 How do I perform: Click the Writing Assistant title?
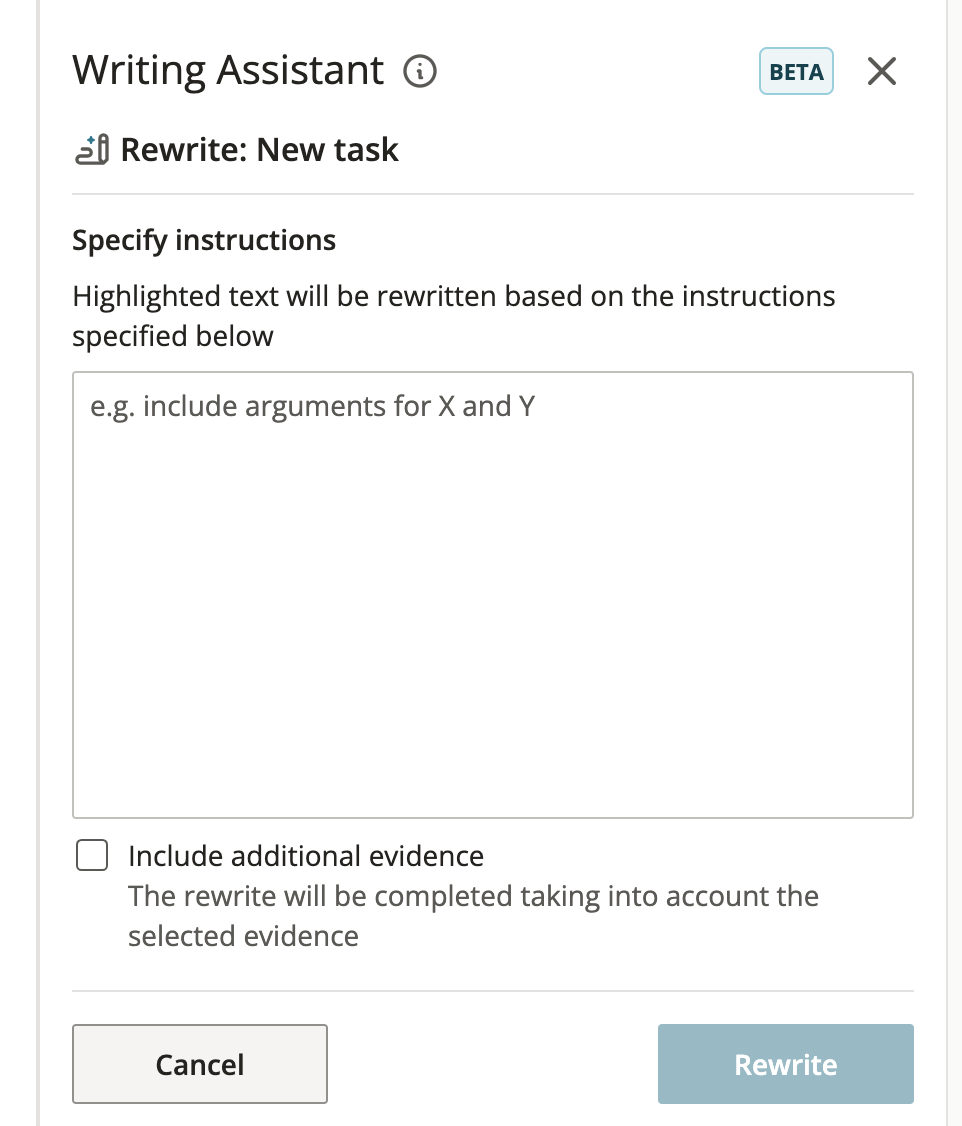click(228, 70)
